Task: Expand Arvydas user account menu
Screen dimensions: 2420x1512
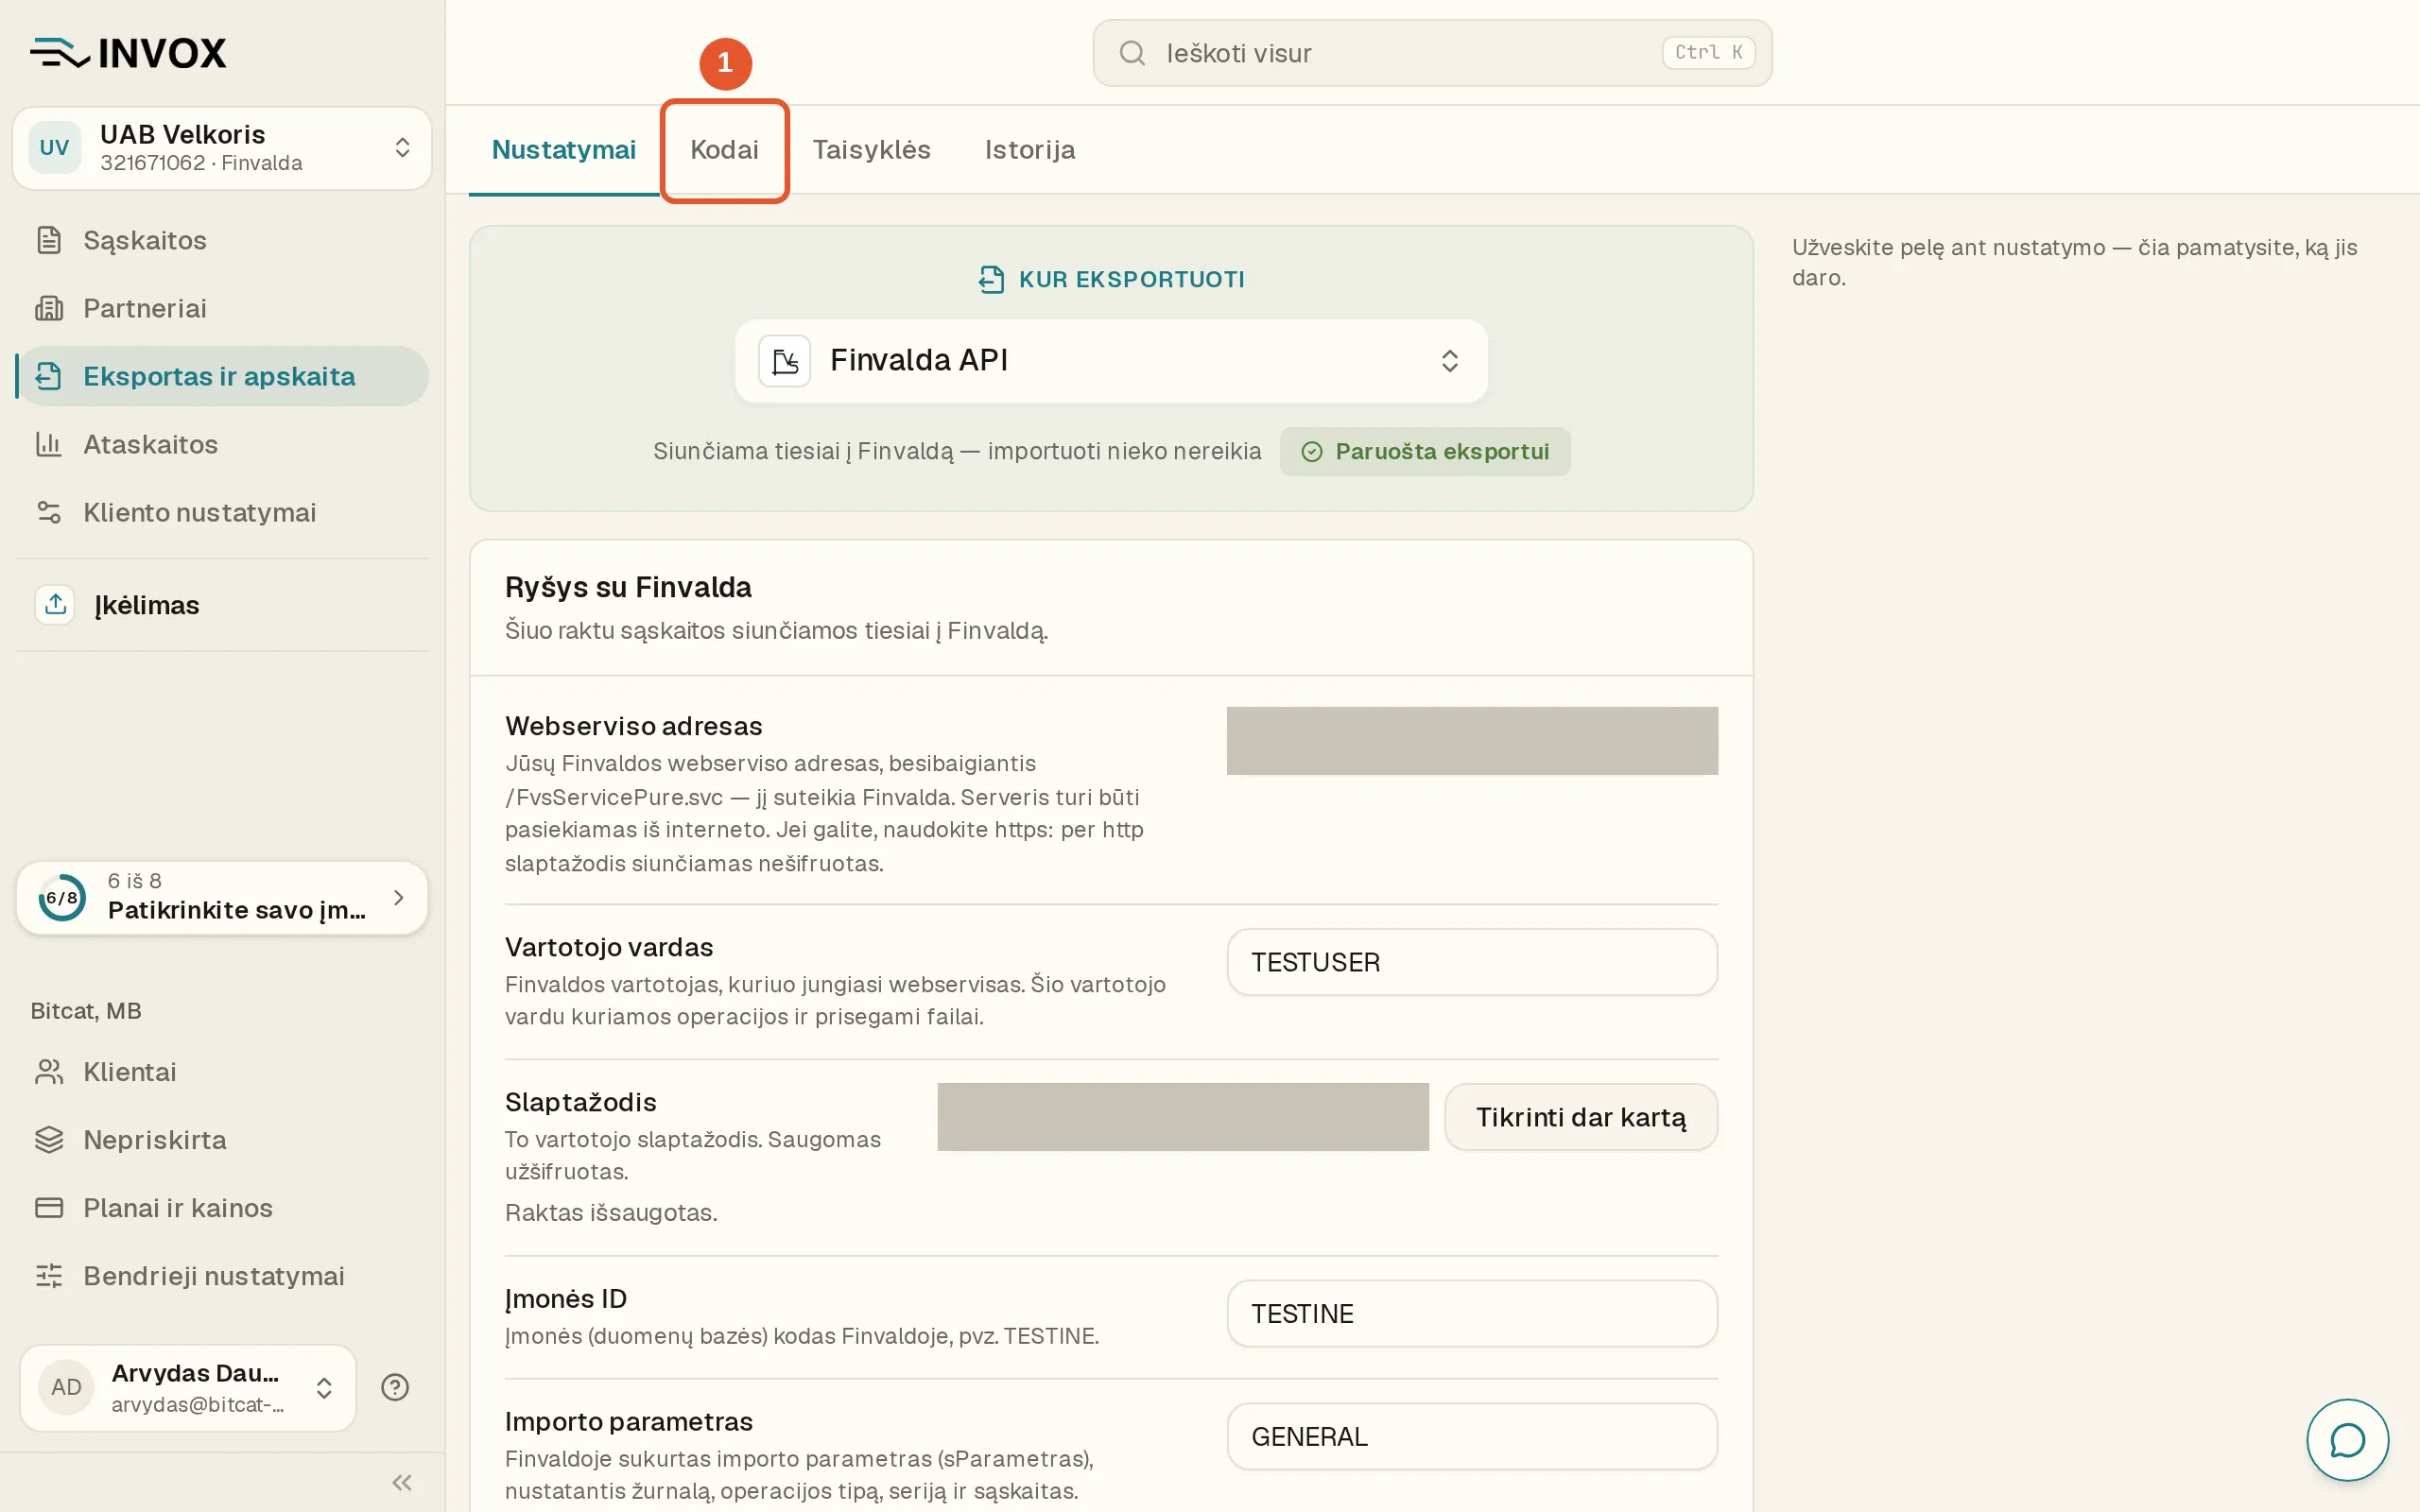Action: (x=188, y=1387)
